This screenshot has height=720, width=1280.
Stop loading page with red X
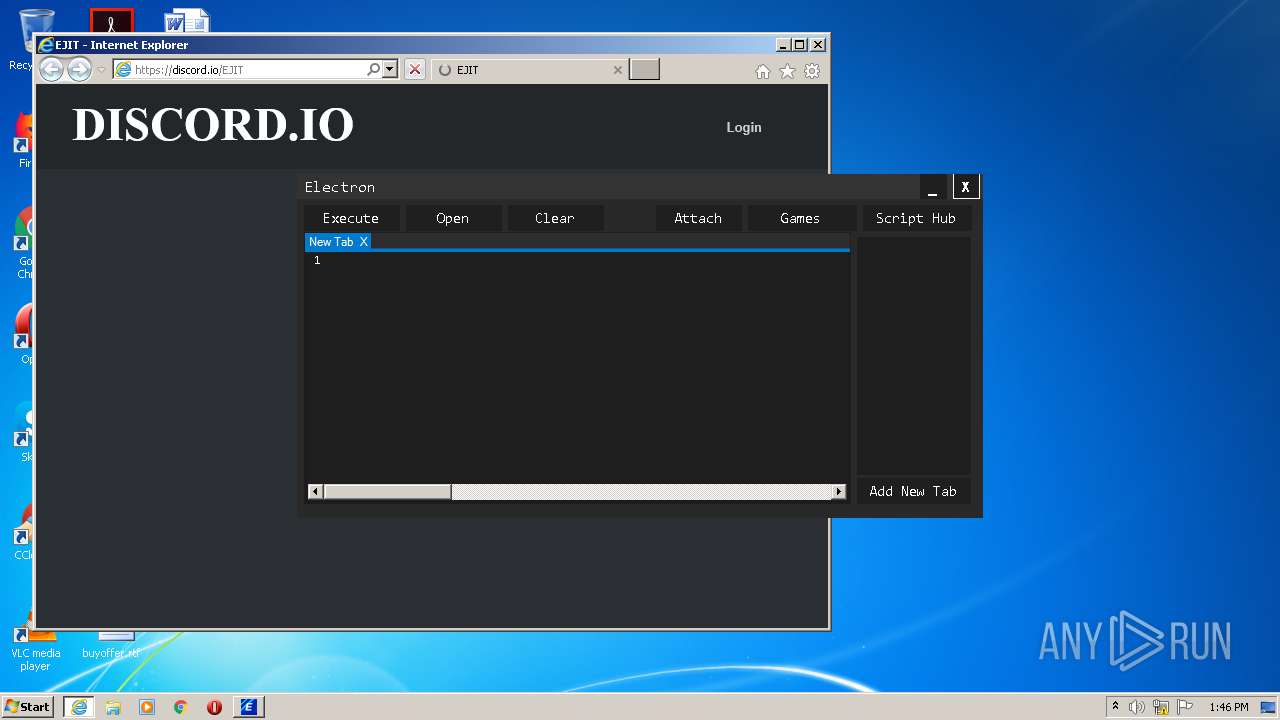(x=415, y=70)
